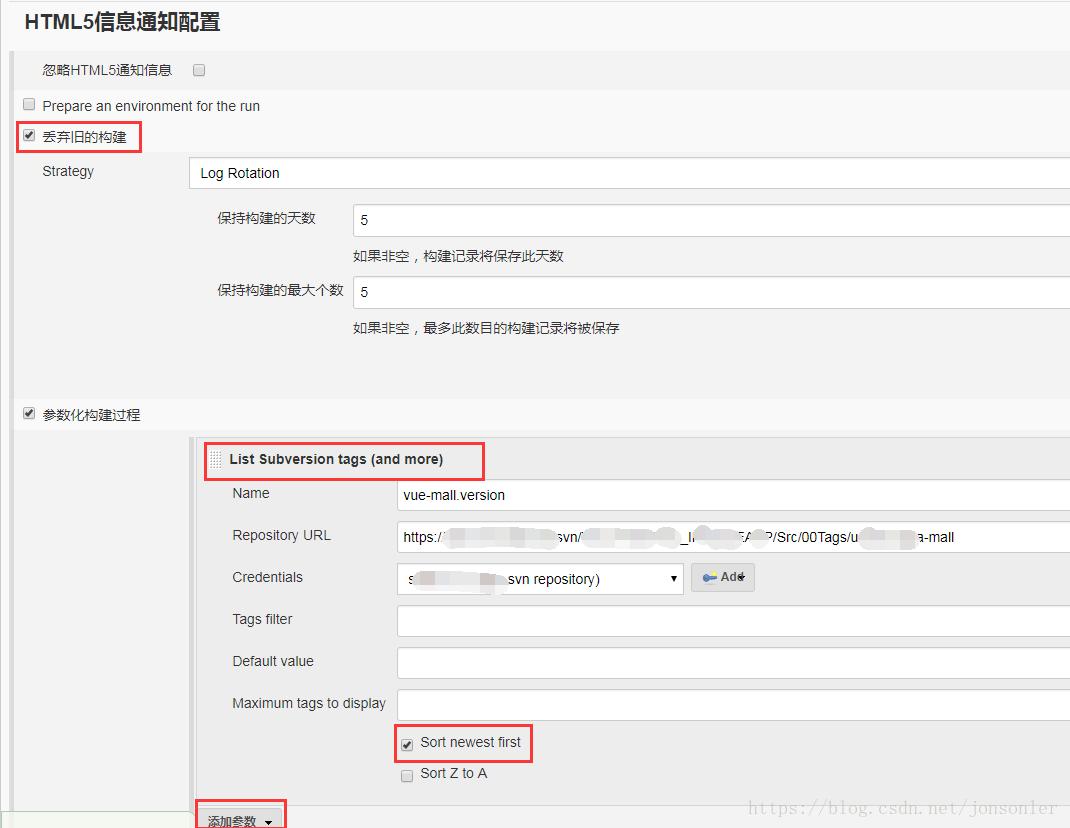Click the List Subversion tags section header

336,460
